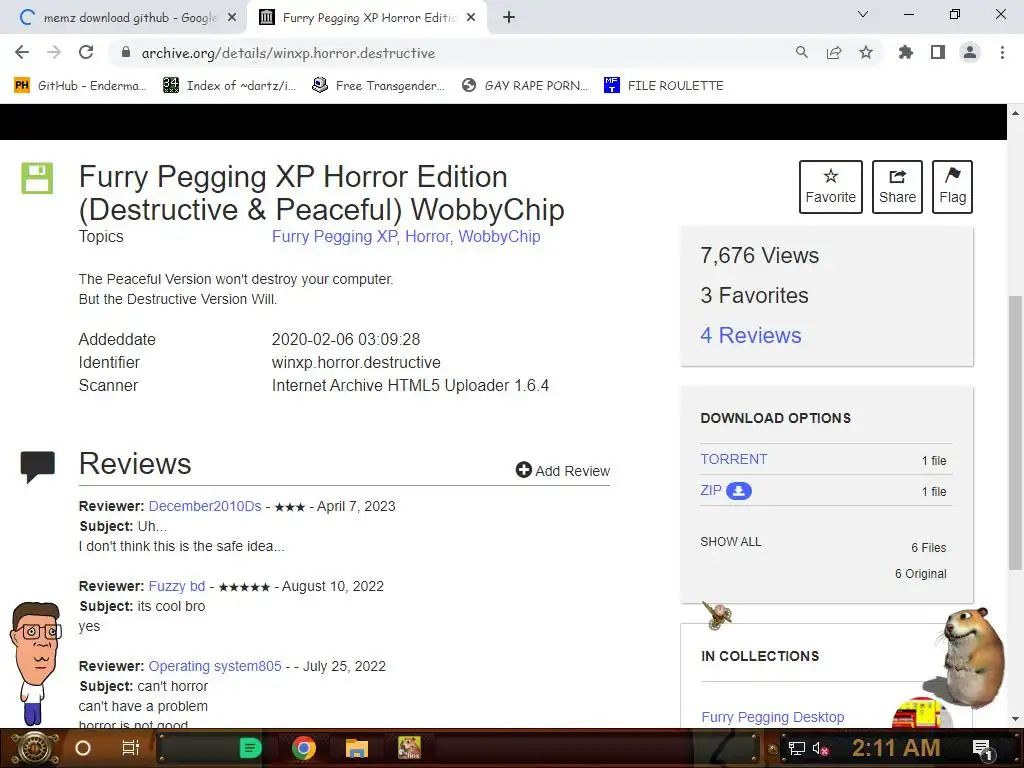The image size is (1024, 768).
Task: Open the search zoom icon in address bar
Action: pos(801,52)
